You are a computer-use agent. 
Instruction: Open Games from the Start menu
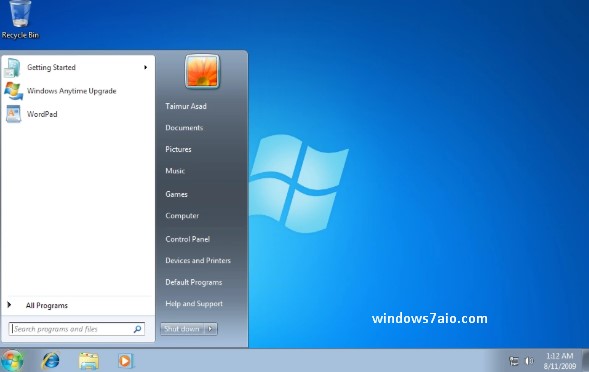pyautogui.click(x=177, y=194)
